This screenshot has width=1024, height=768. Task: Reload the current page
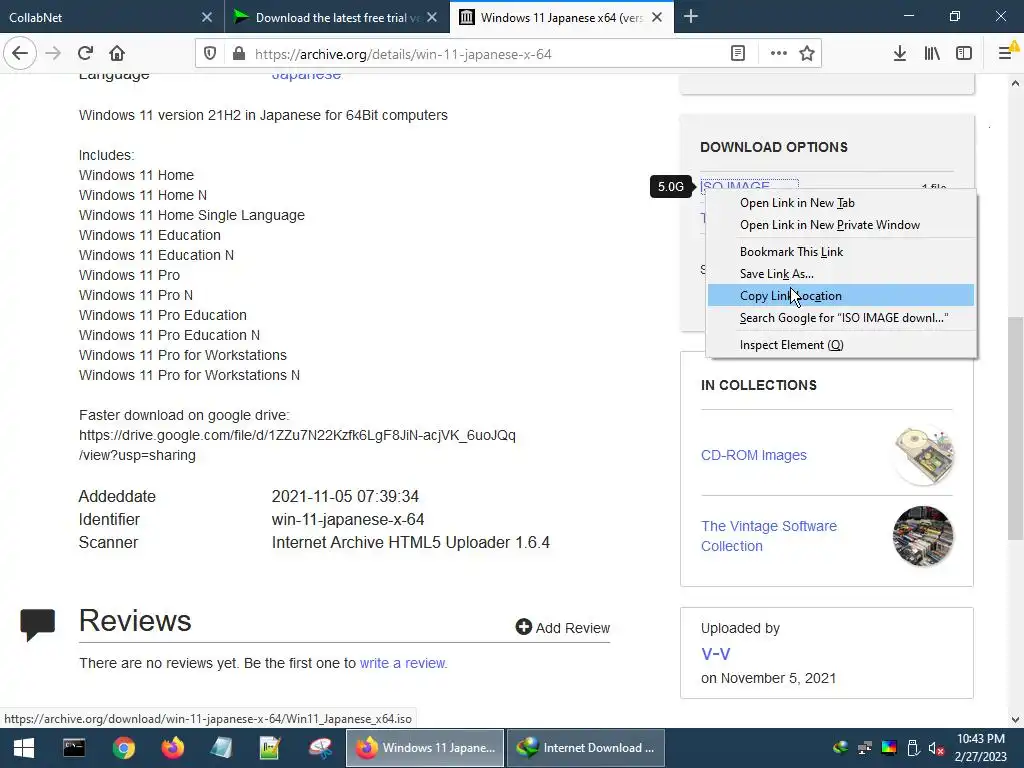pyautogui.click(x=86, y=54)
